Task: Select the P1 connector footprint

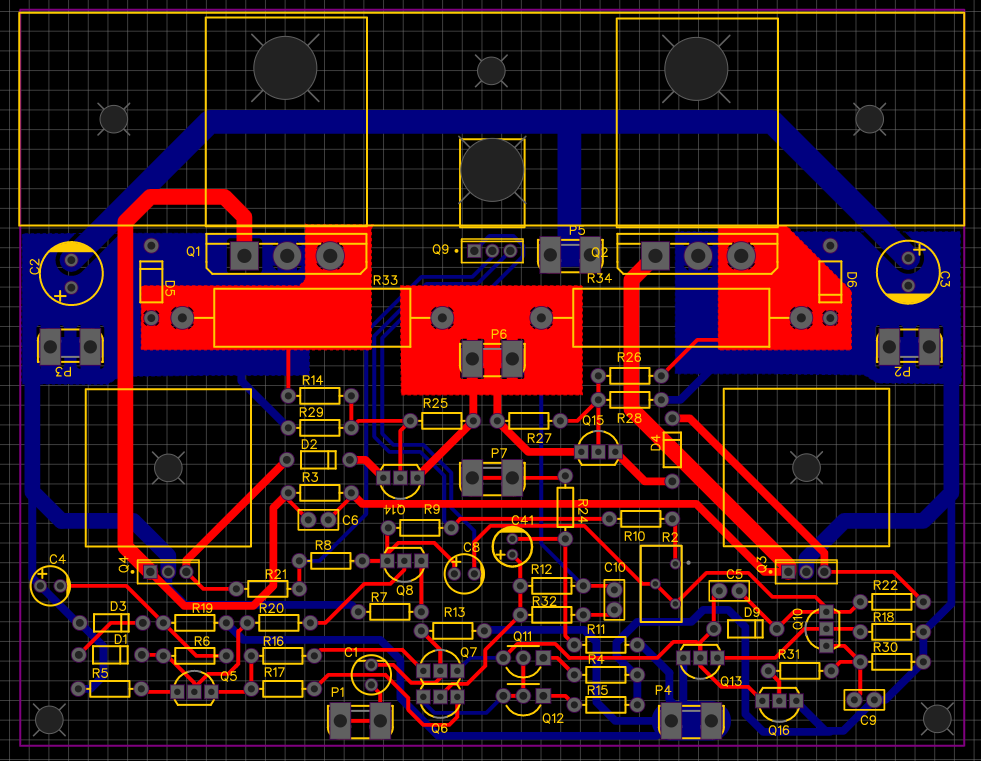Action: [360, 721]
